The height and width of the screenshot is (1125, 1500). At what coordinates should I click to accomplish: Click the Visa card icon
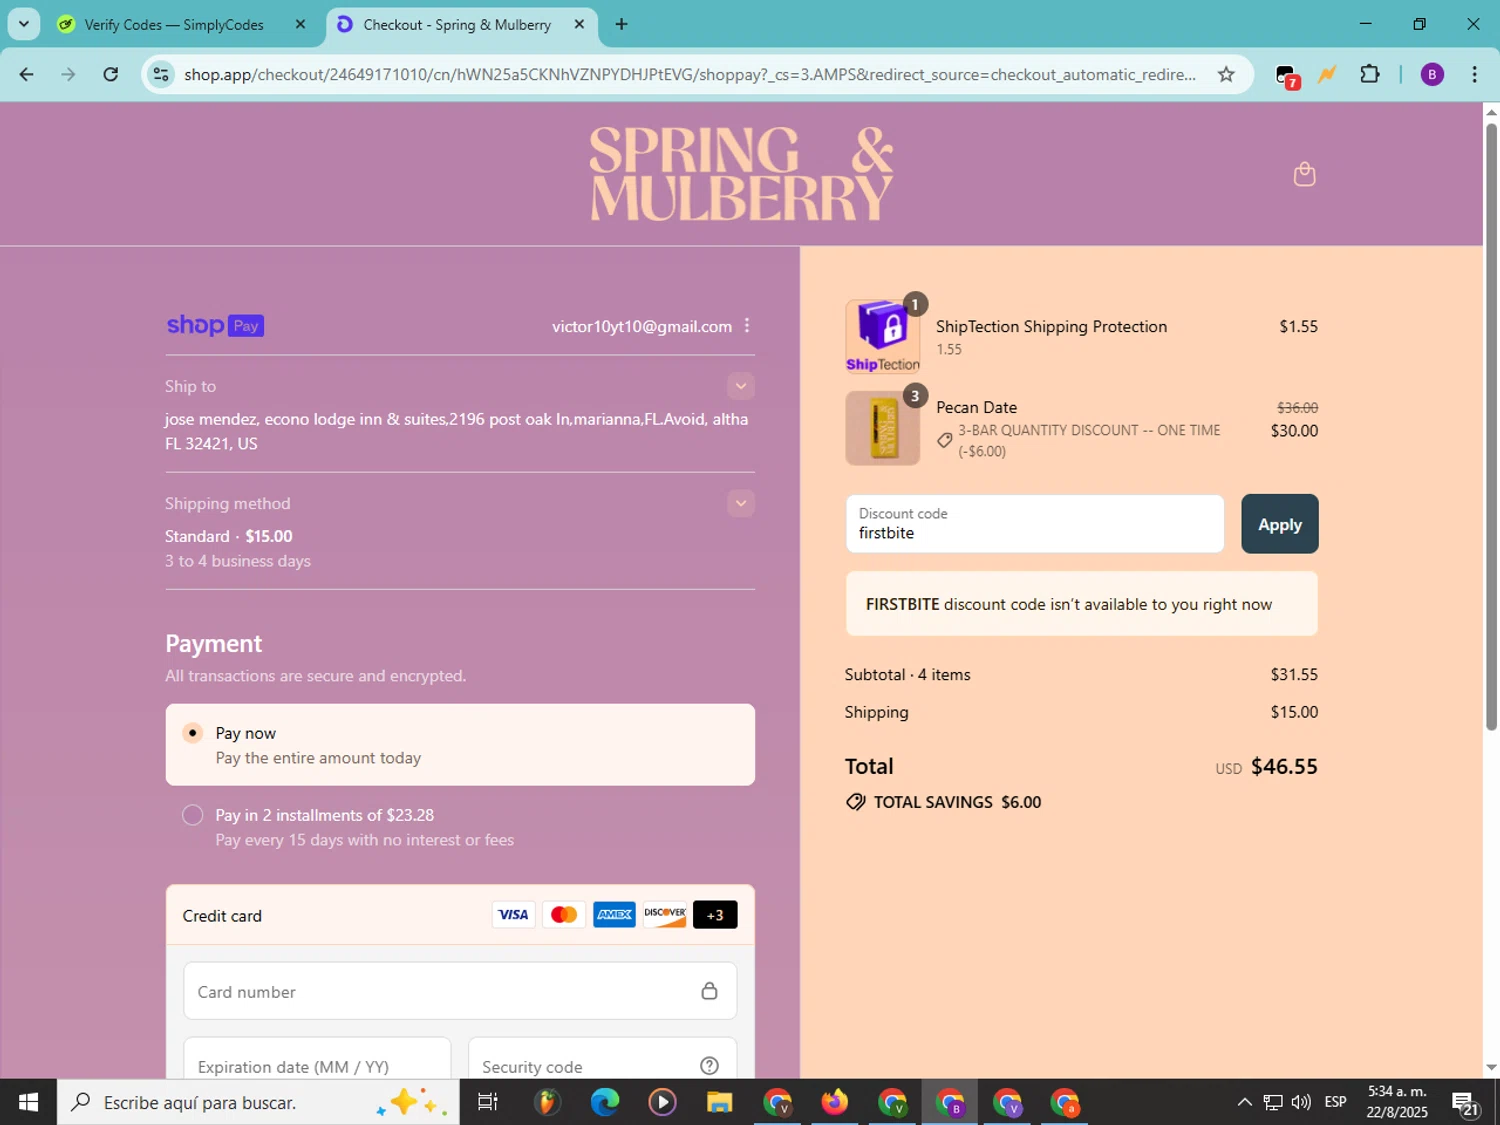[x=513, y=915]
